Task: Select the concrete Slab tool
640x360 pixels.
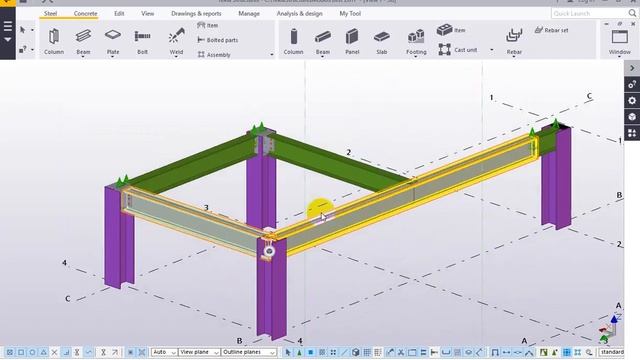Action: click(x=382, y=41)
